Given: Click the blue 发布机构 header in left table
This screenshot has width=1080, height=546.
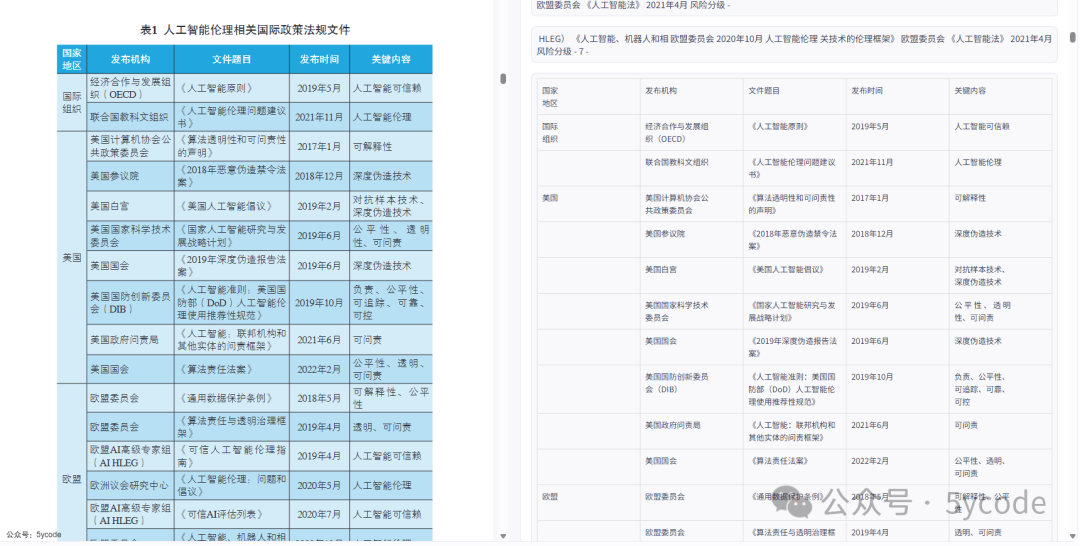Looking at the screenshot, I should tap(130, 59).
